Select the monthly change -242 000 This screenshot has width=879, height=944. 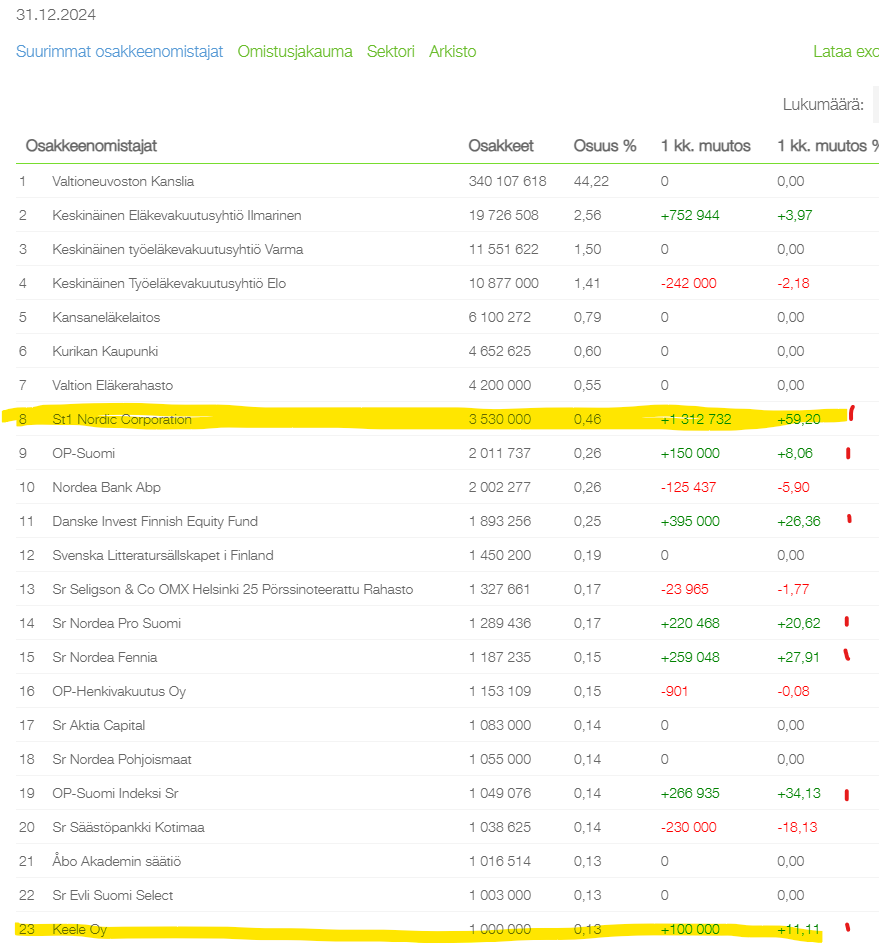pos(689,284)
